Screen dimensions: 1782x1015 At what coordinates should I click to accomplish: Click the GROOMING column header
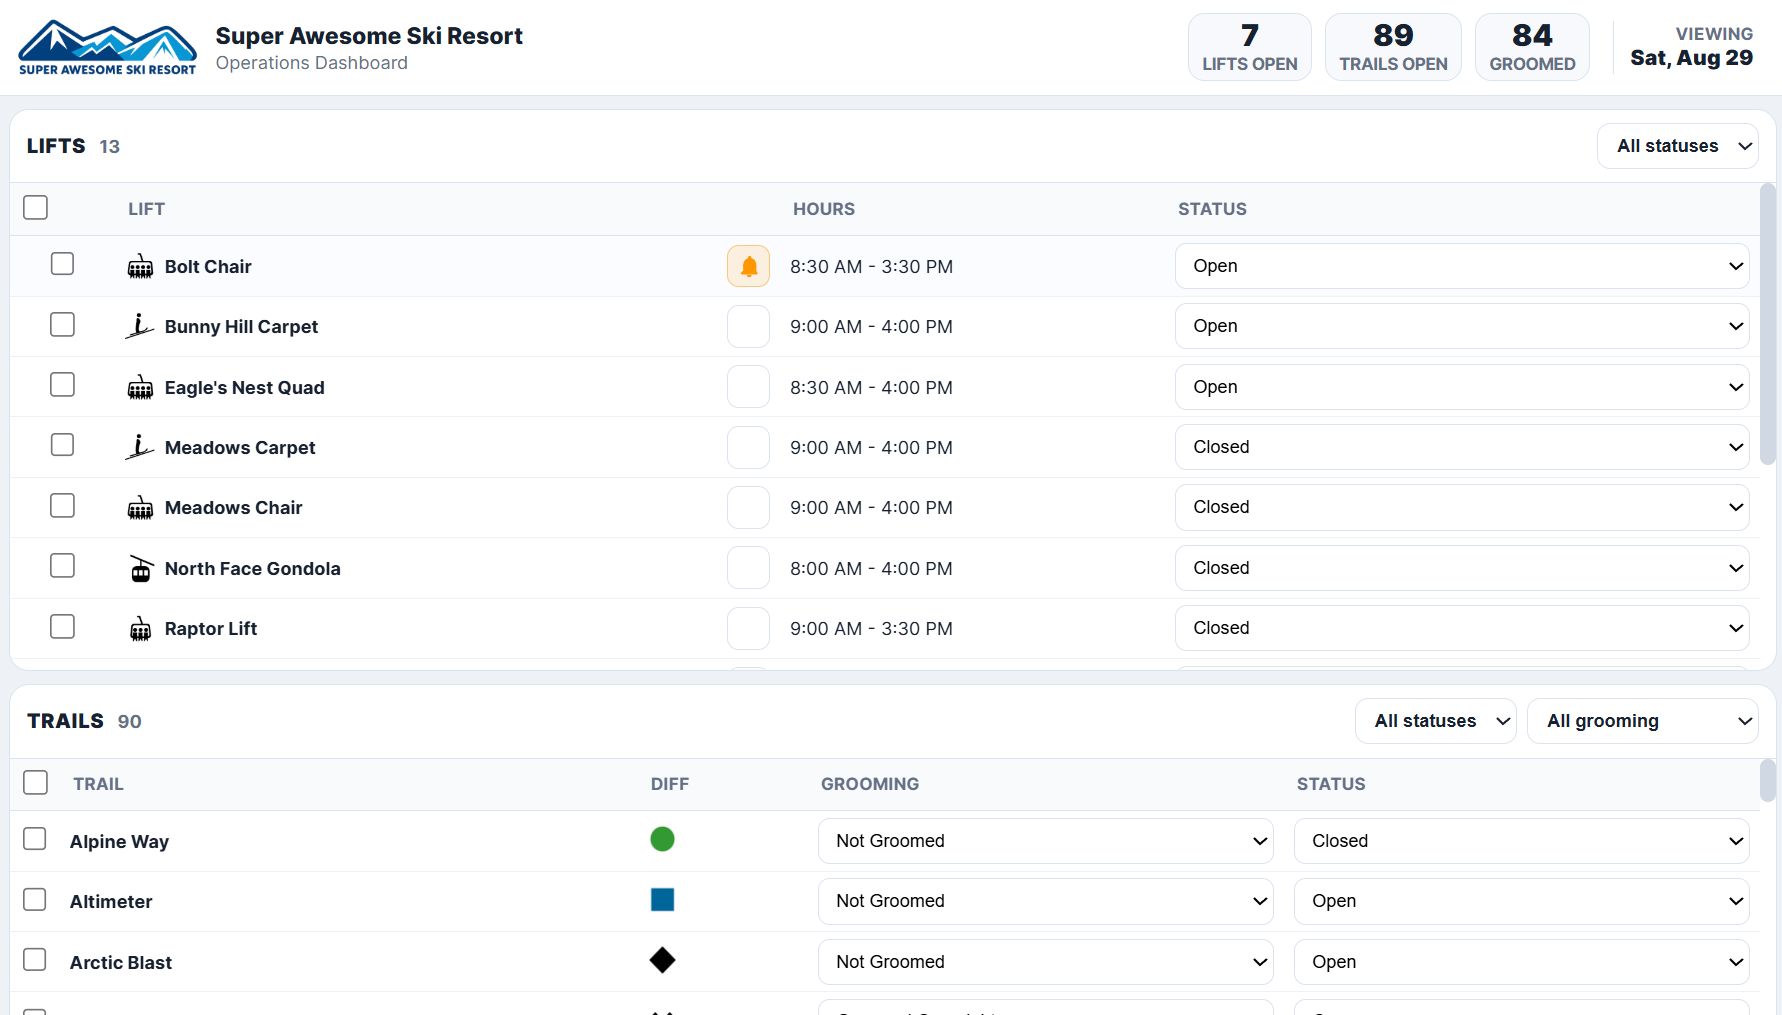click(x=870, y=784)
